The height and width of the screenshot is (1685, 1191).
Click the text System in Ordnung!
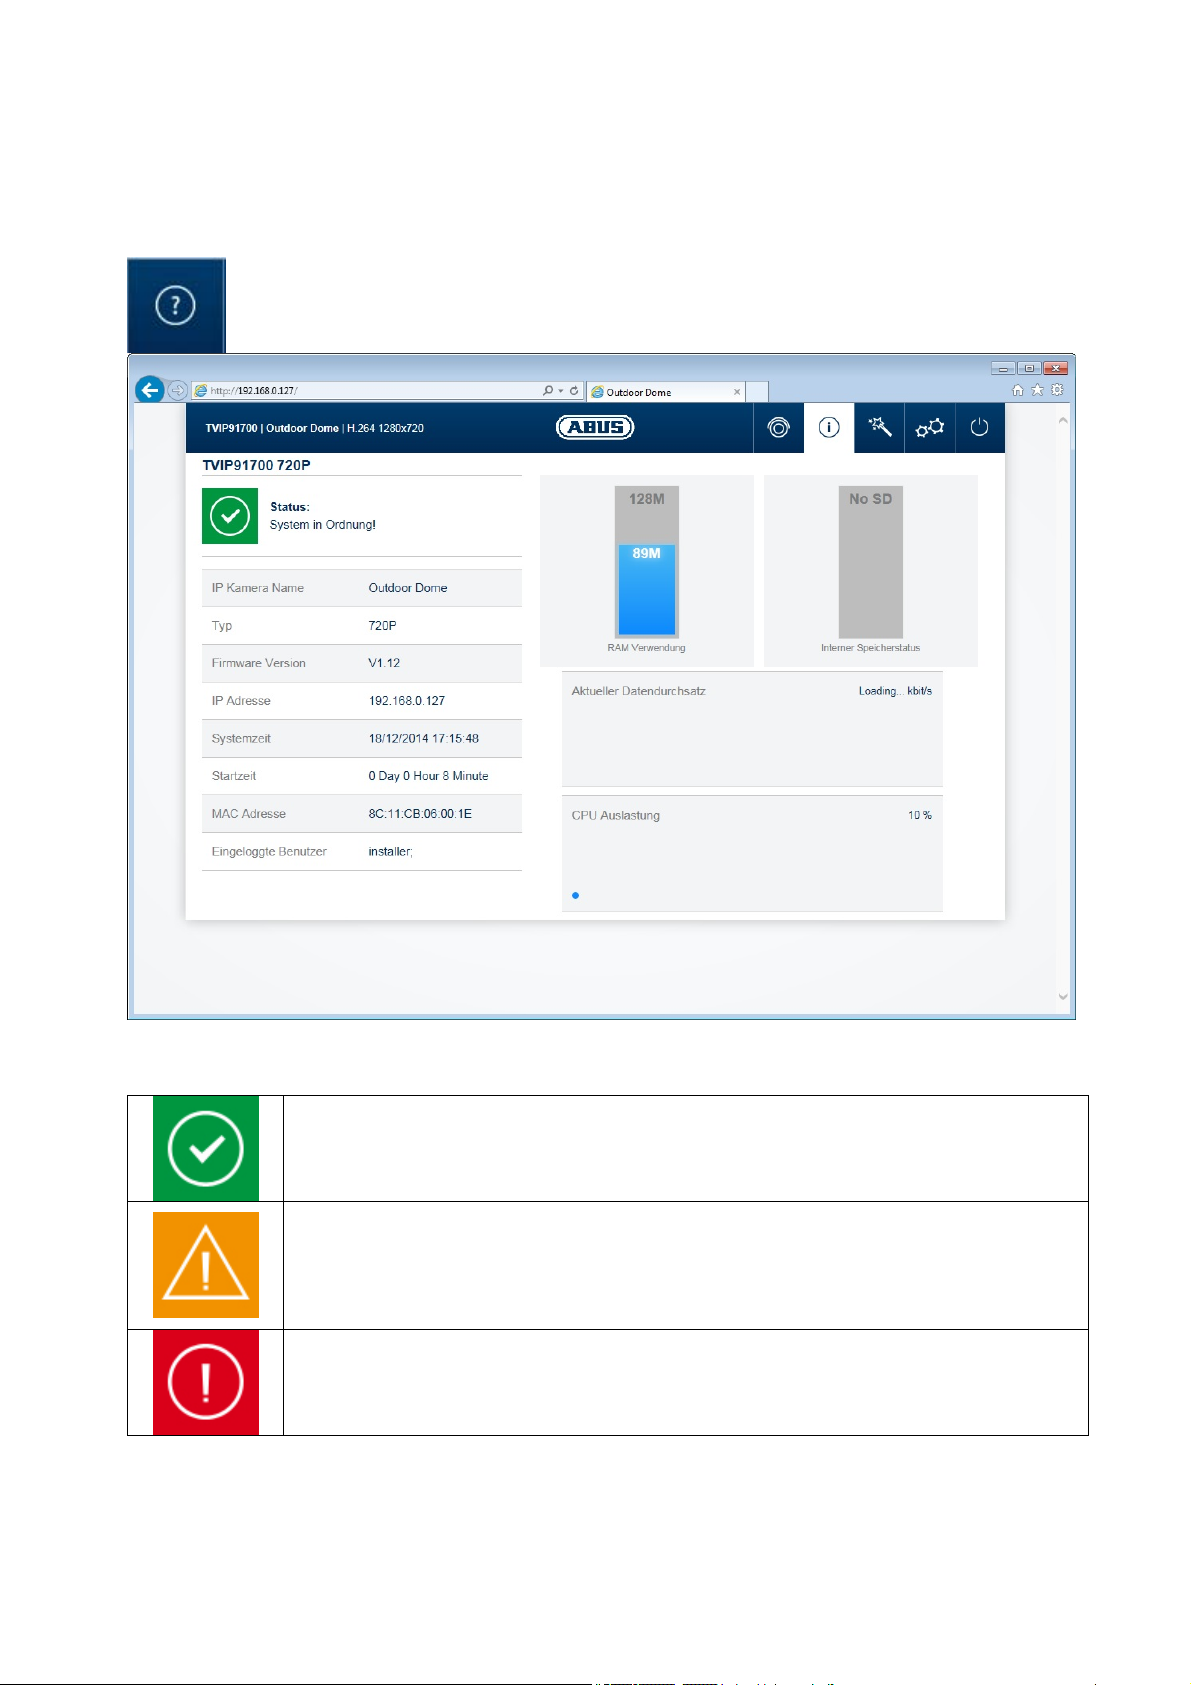322,525
